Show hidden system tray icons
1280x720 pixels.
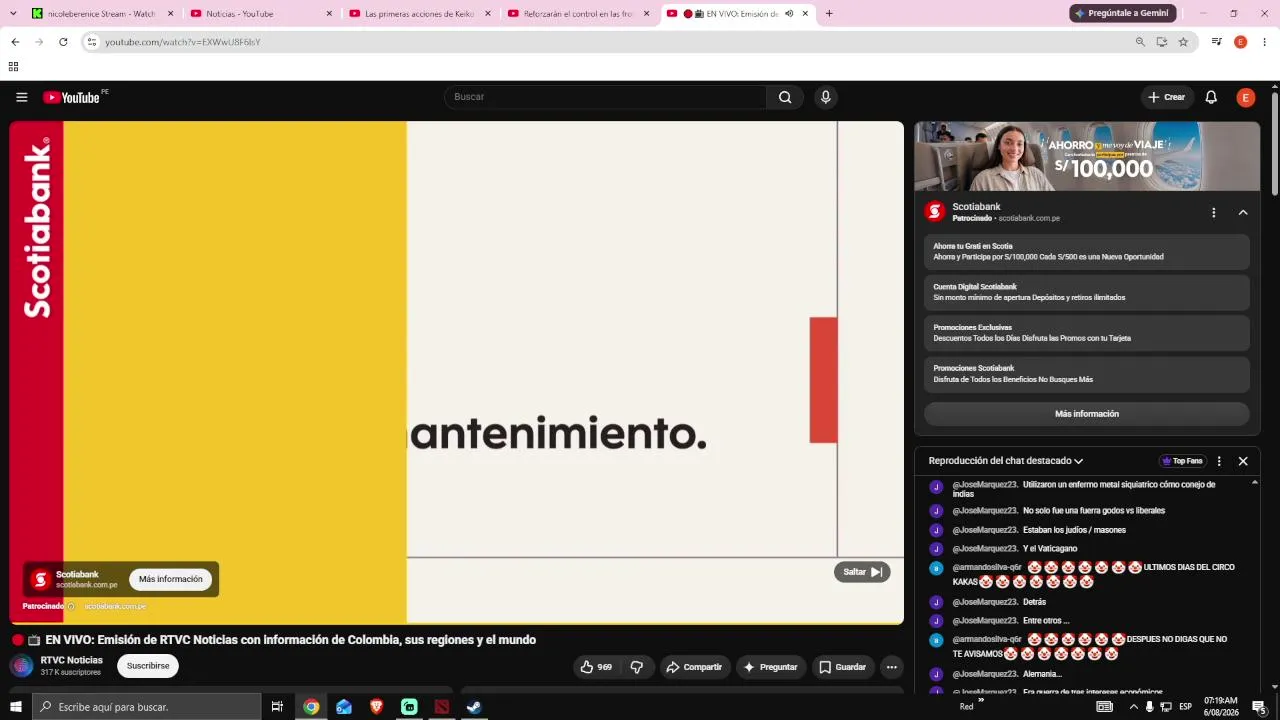tap(1133, 707)
